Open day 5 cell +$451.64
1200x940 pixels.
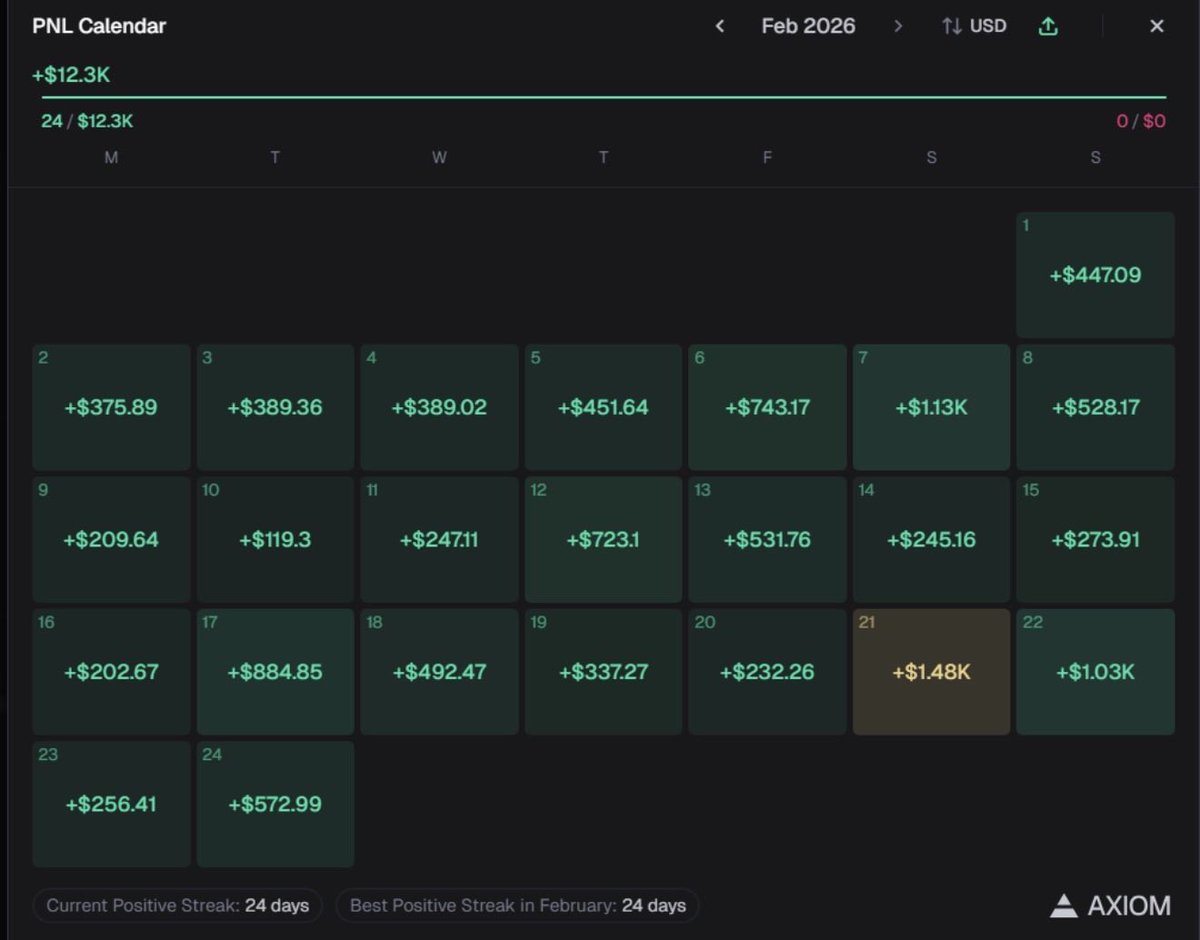coord(603,407)
